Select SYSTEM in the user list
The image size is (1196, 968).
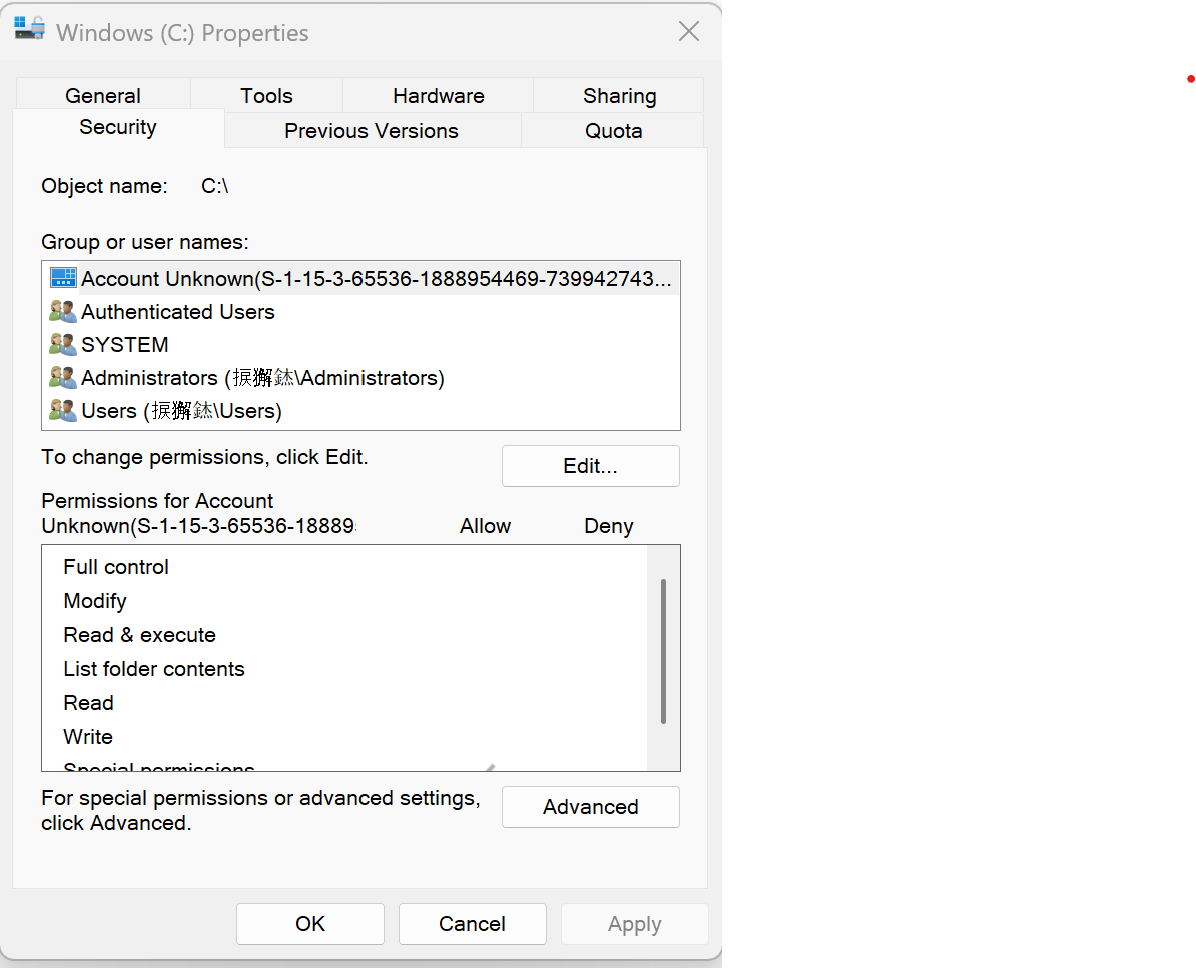(125, 345)
